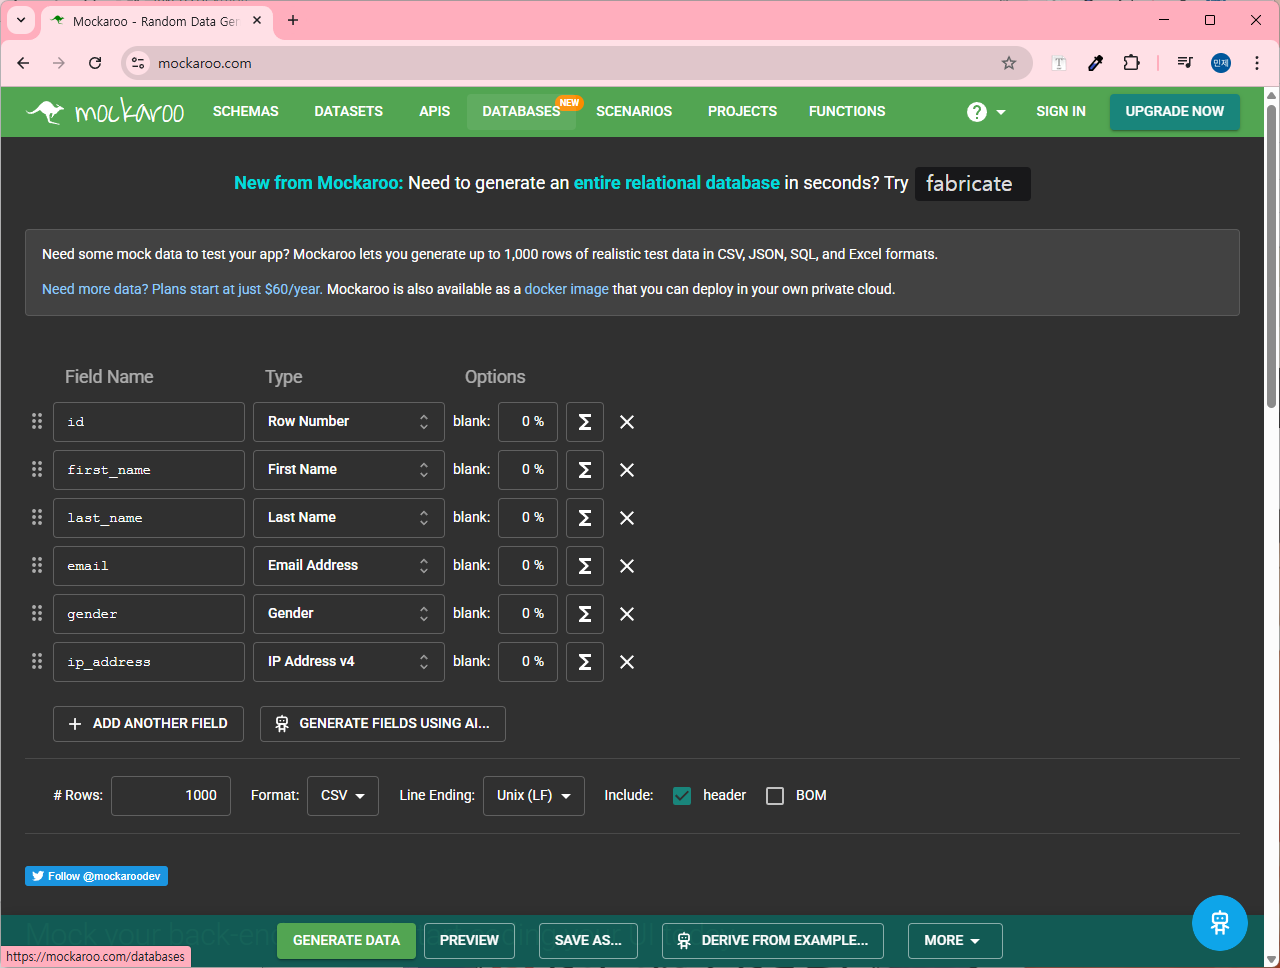
Task: Click the formula sigma icon for id
Action: pyautogui.click(x=585, y=422)
